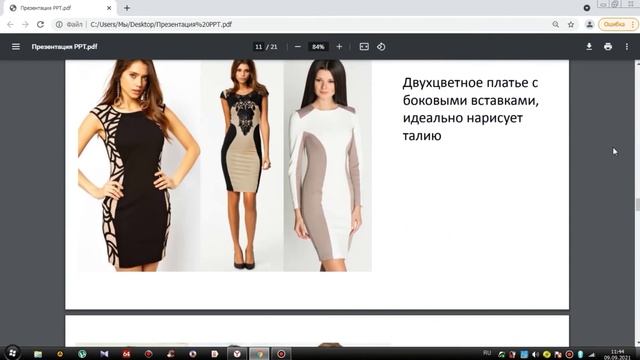
Task: Click the beige and black dress photo
Action: point(242,165)
